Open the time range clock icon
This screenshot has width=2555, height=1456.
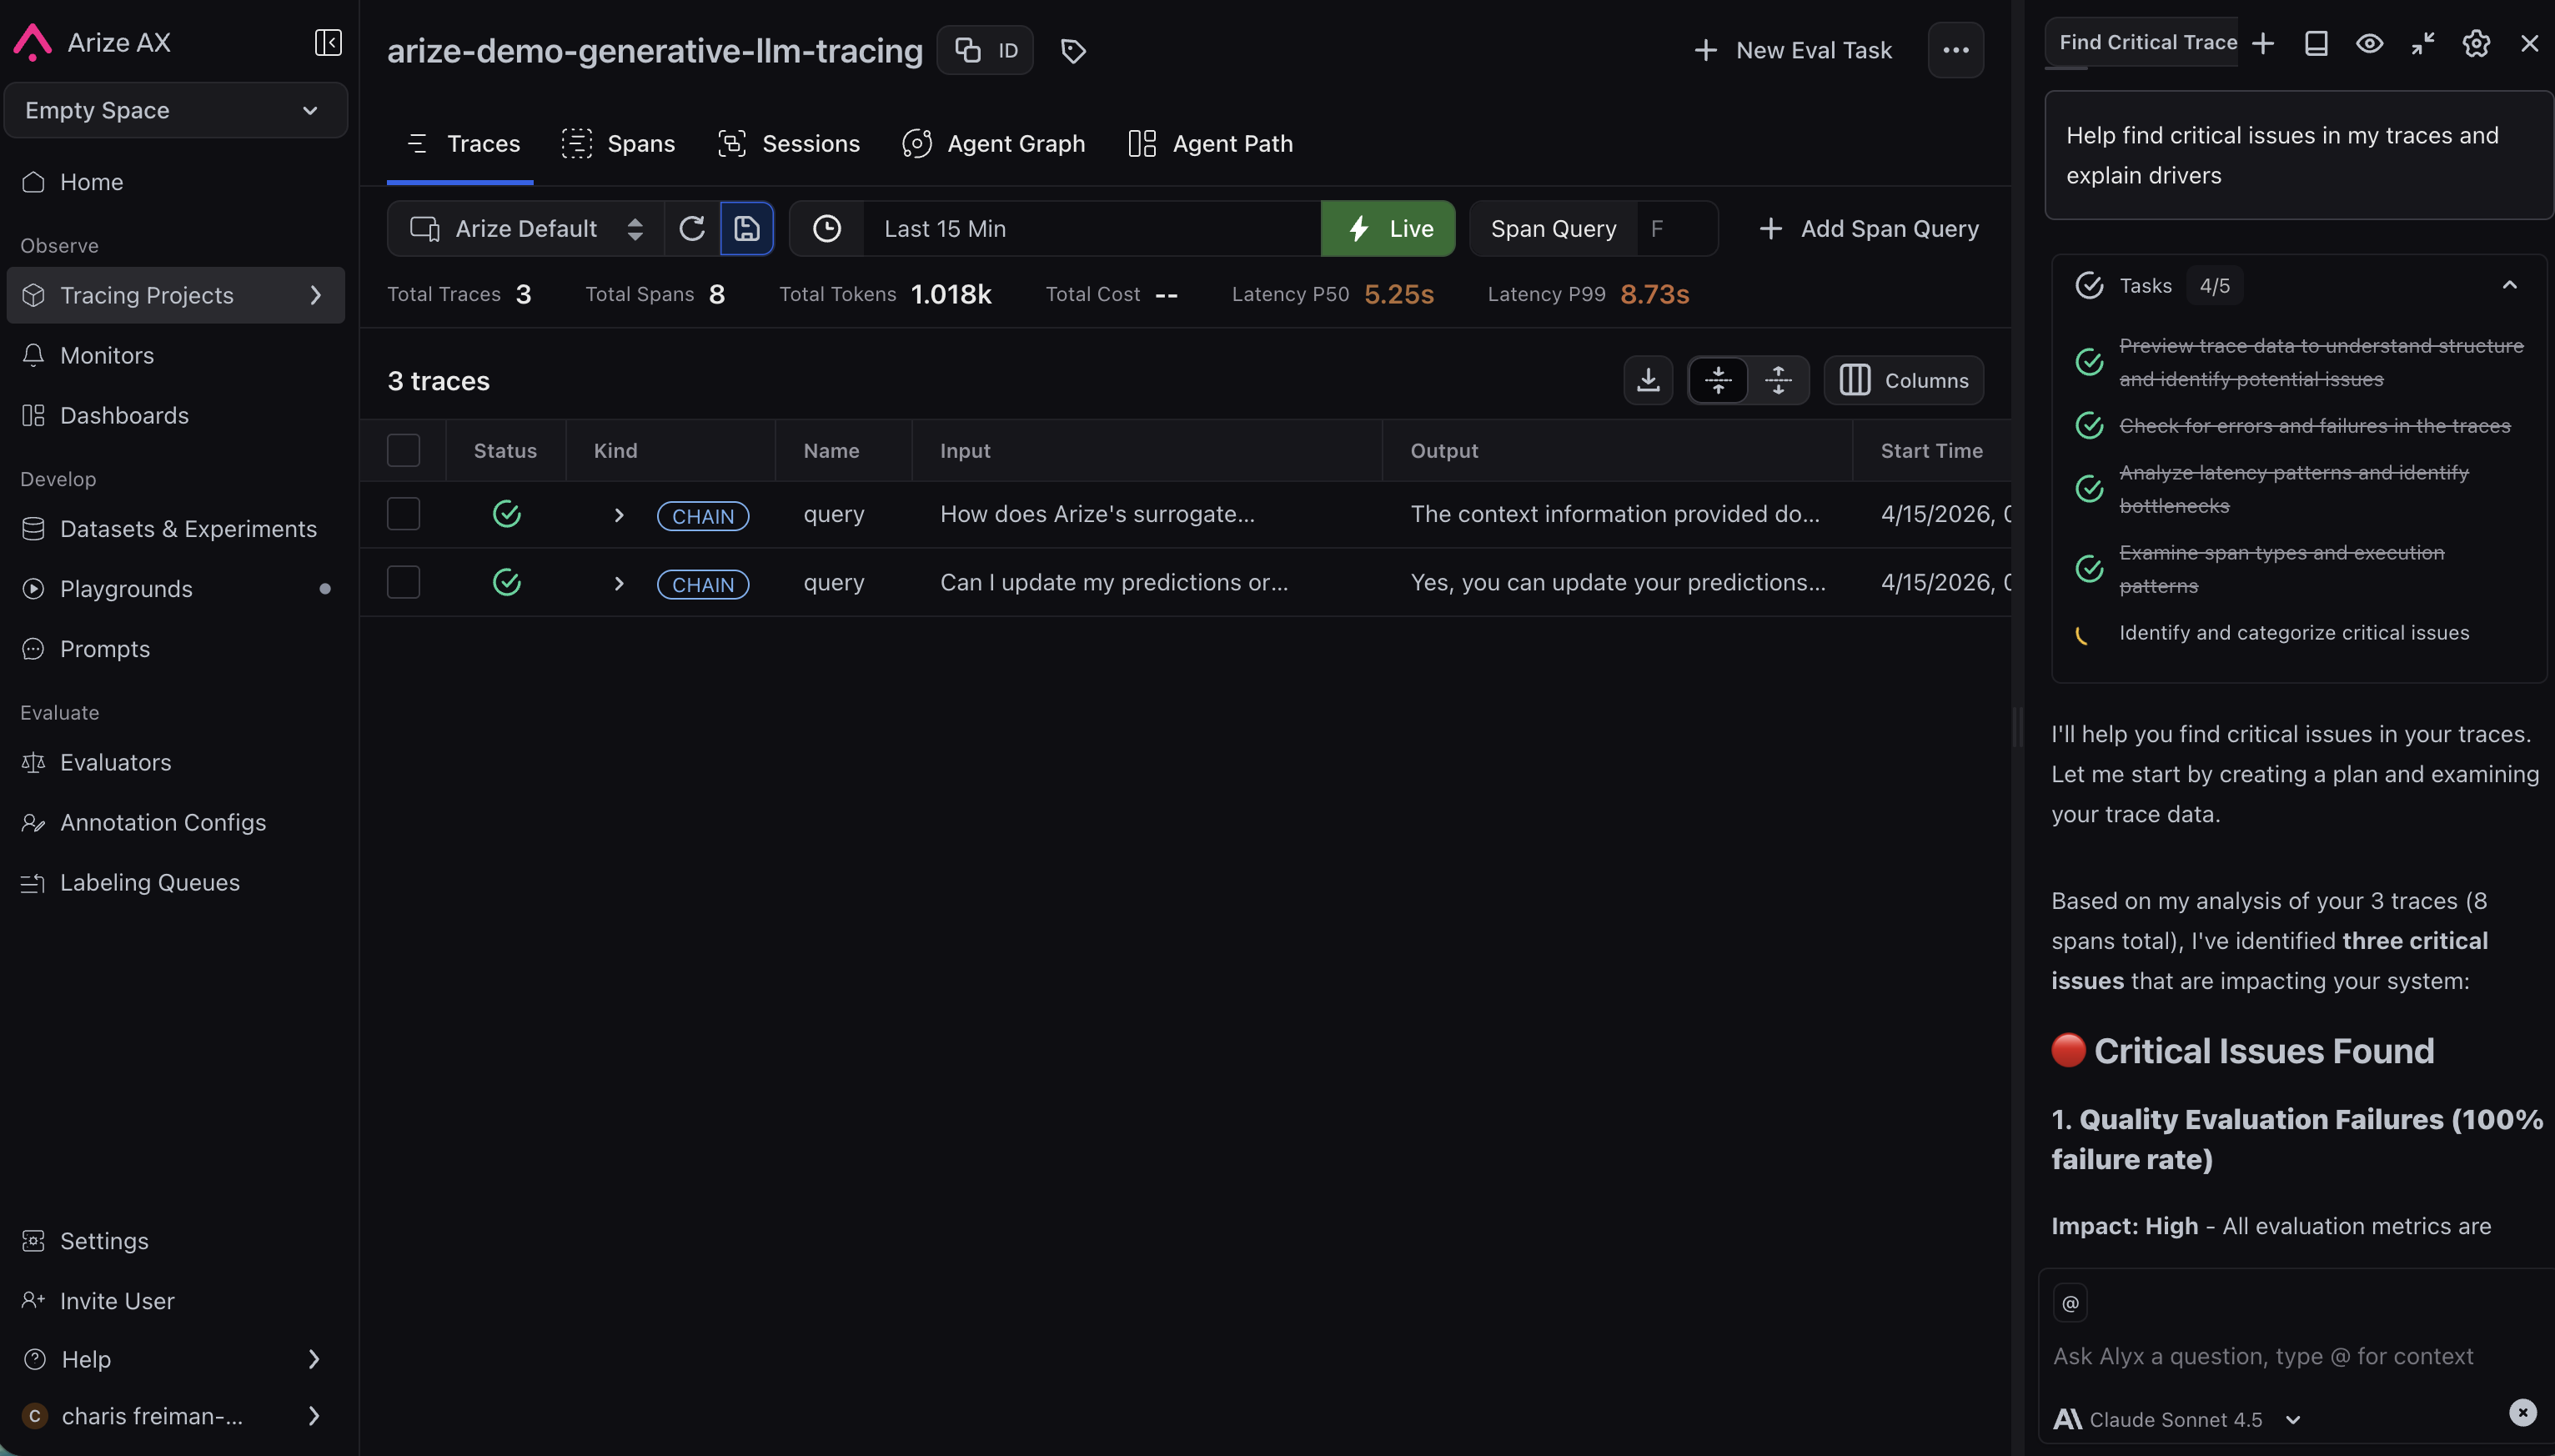(827, 229)
